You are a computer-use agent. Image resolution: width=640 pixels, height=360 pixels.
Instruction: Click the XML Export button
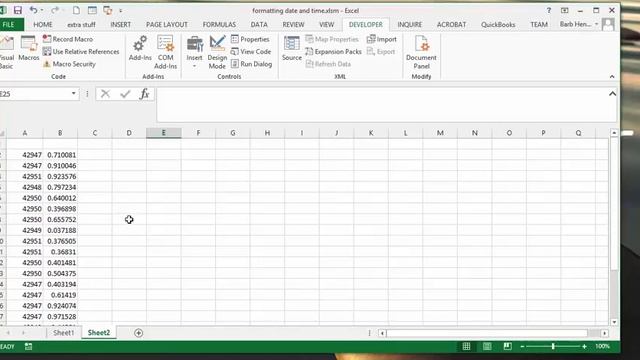tap(381, 51)
